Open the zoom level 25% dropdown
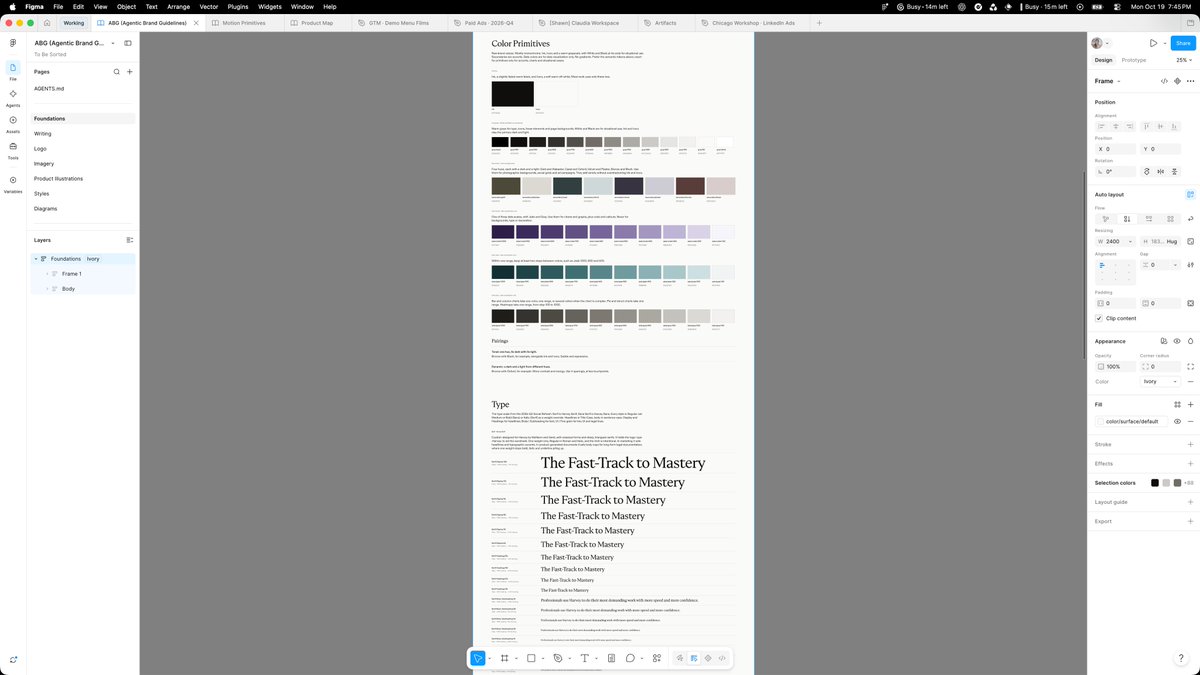Image resolution: width=1200 pixels, height=675 pixels. (1184, 60)
